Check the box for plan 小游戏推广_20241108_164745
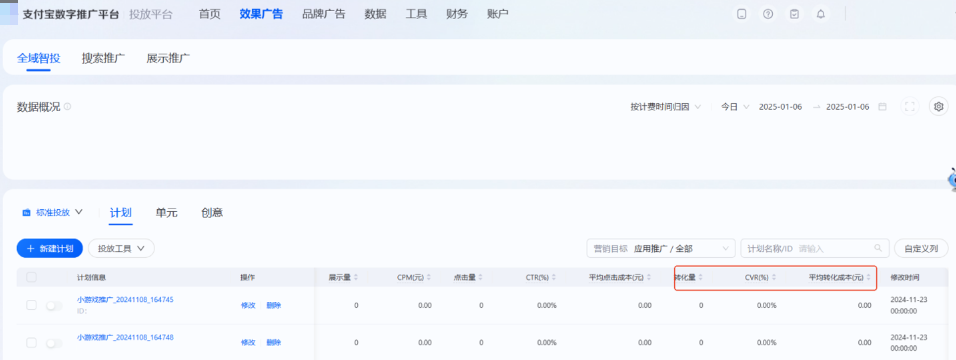Viewport: 956px width, 360px height. click(31, 305)
